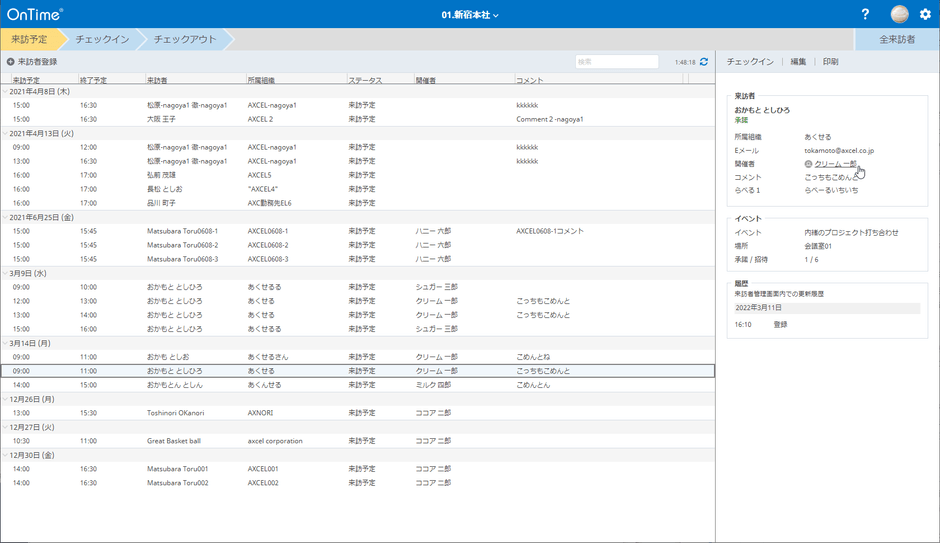
Task: Open the help question mark icon
Action: coord(865,14)
